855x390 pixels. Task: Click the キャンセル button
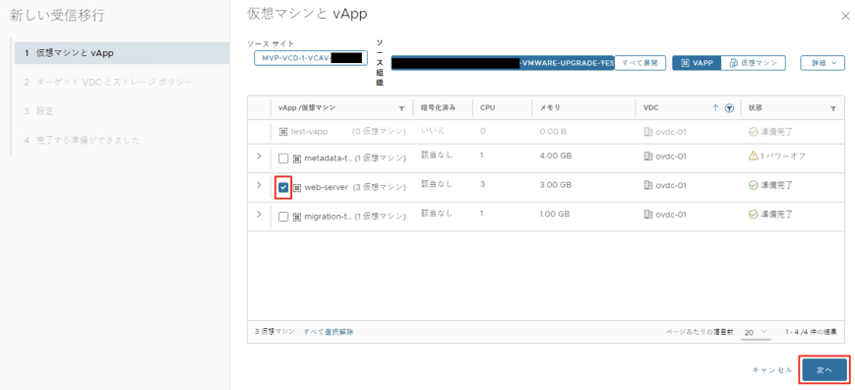click(x=772, y=370)
